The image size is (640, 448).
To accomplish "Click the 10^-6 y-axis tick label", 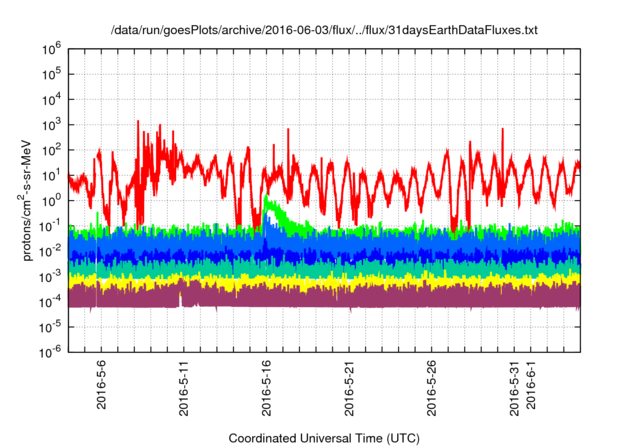I will pyautogui.click(x=50, y=352).
